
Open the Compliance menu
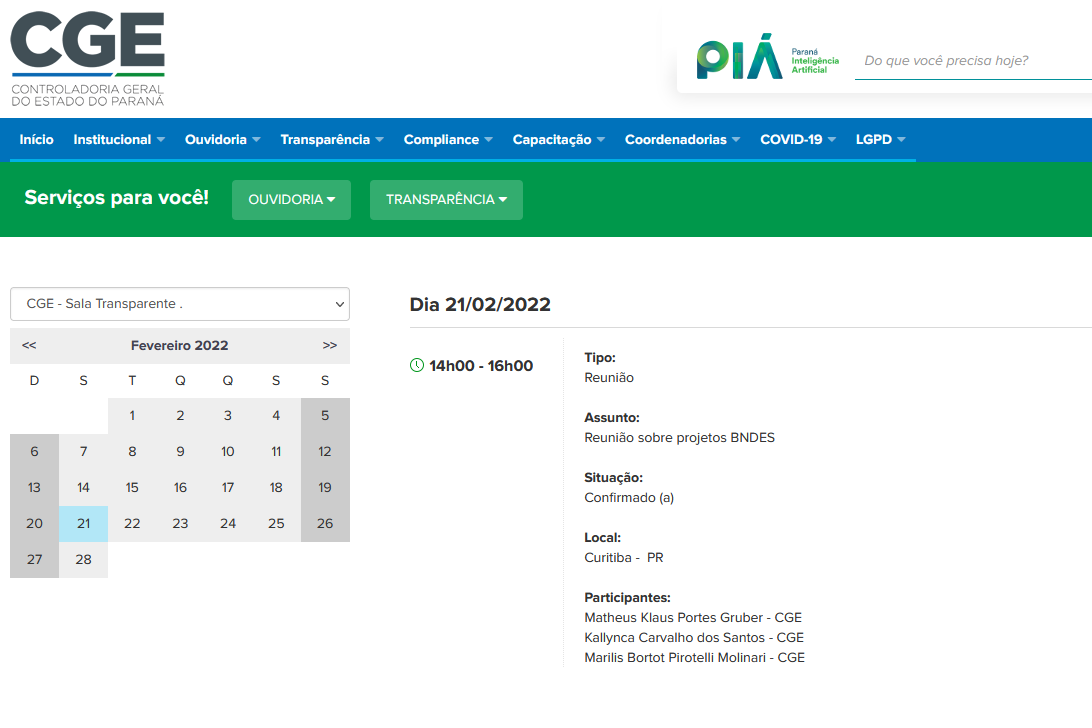tap(448, 139)
